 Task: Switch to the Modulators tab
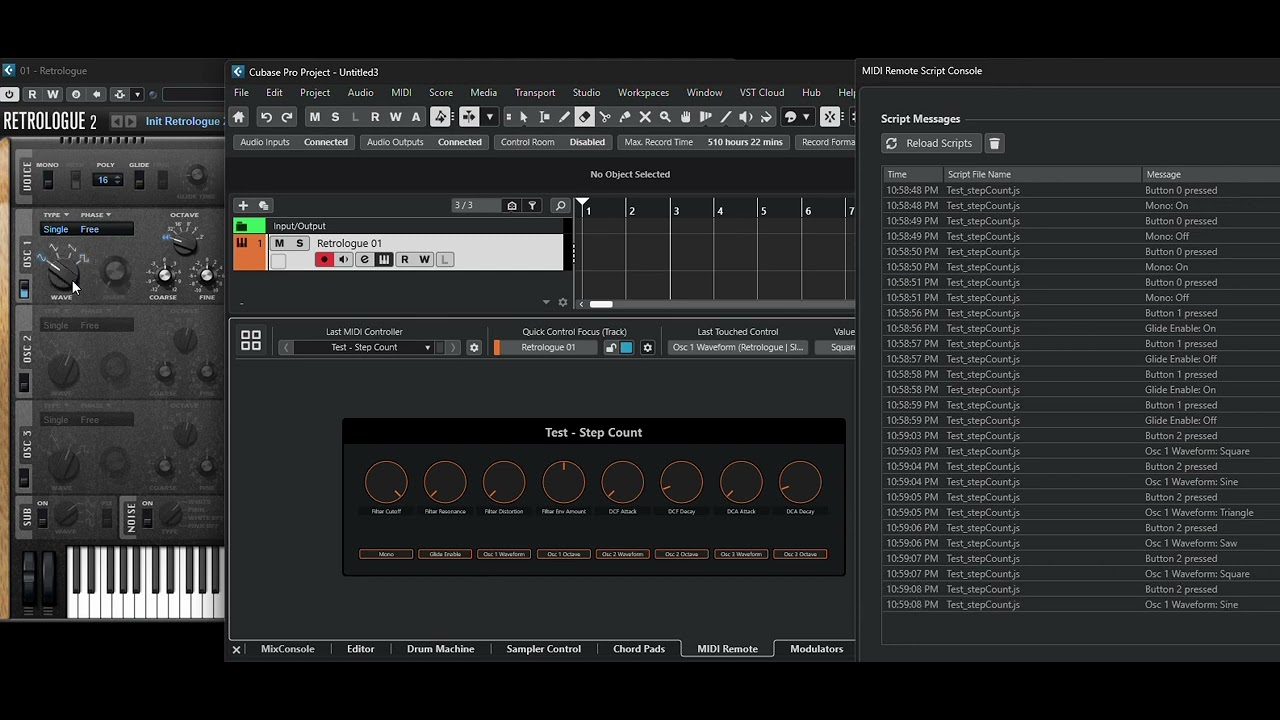[817, 649]
